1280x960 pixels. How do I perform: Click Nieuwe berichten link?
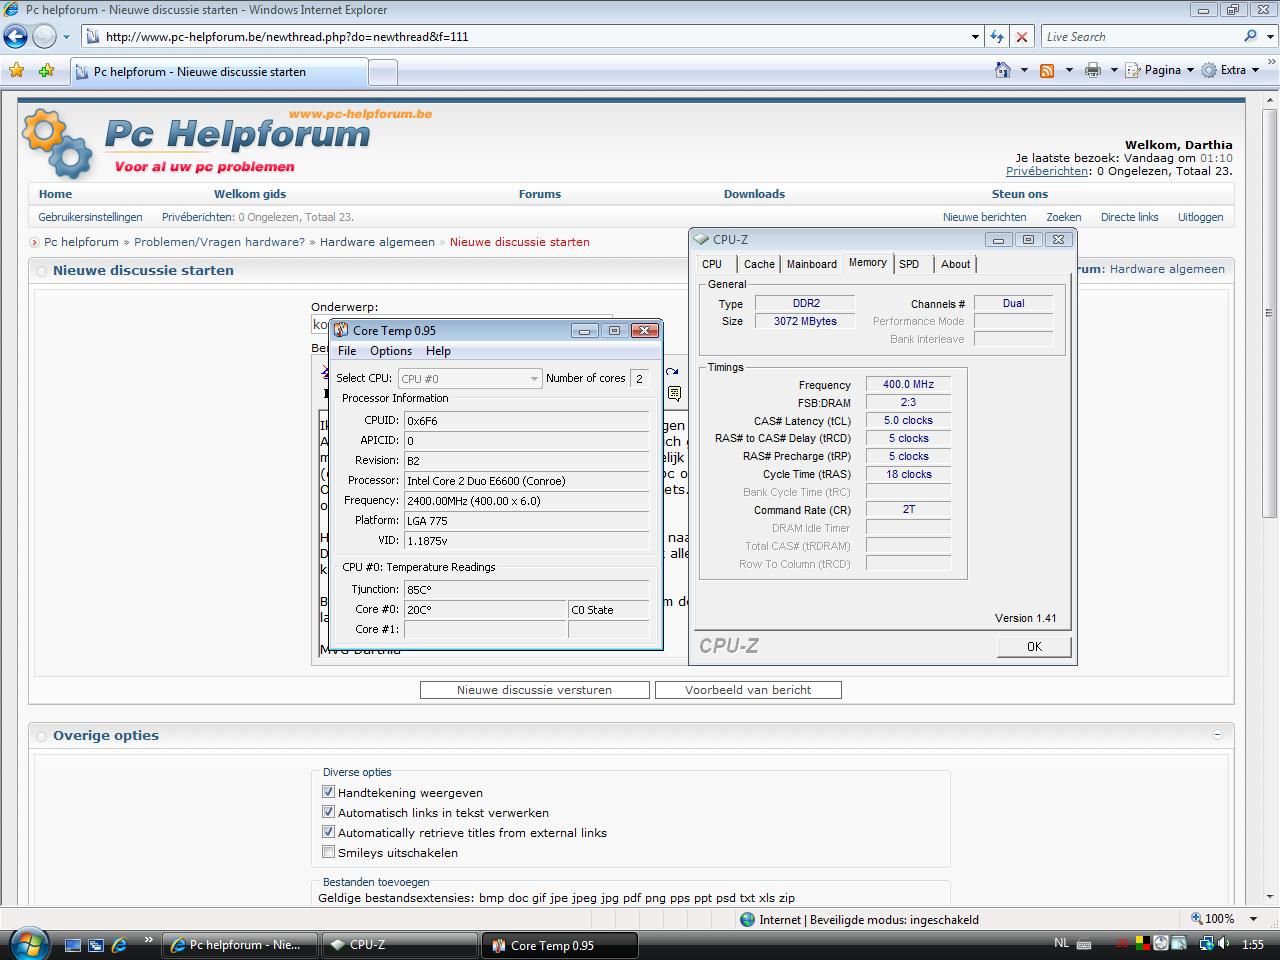[984, 217]
